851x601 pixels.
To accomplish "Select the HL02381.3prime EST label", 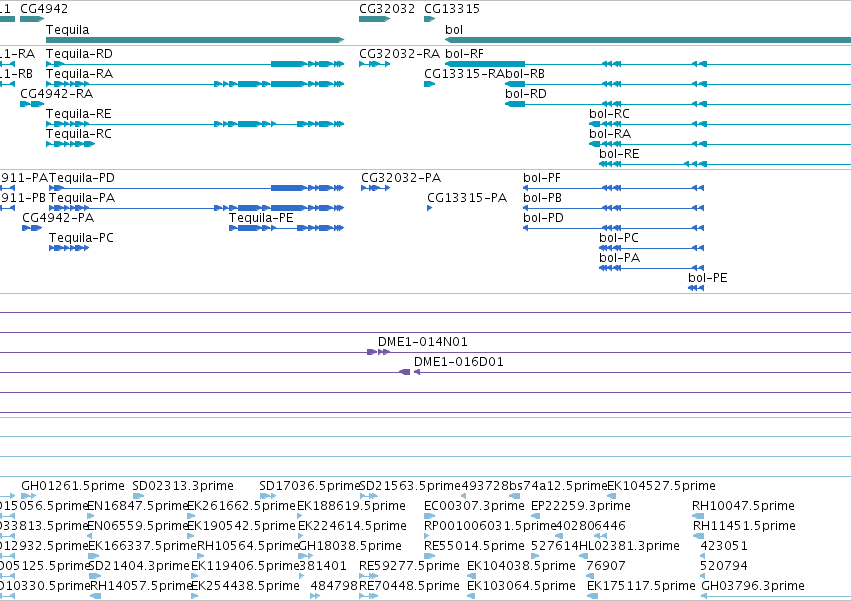I will coord(628,546).
